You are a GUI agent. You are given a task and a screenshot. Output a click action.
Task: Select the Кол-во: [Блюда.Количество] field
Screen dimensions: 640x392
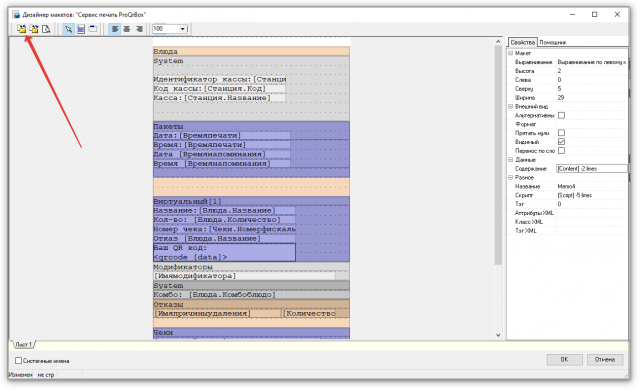pos(224,220)
